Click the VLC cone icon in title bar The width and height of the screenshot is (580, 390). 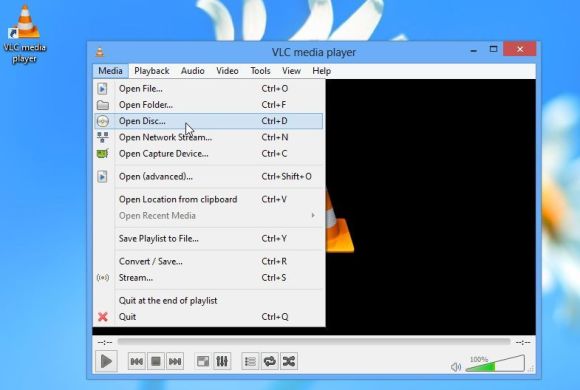[100, 52]
